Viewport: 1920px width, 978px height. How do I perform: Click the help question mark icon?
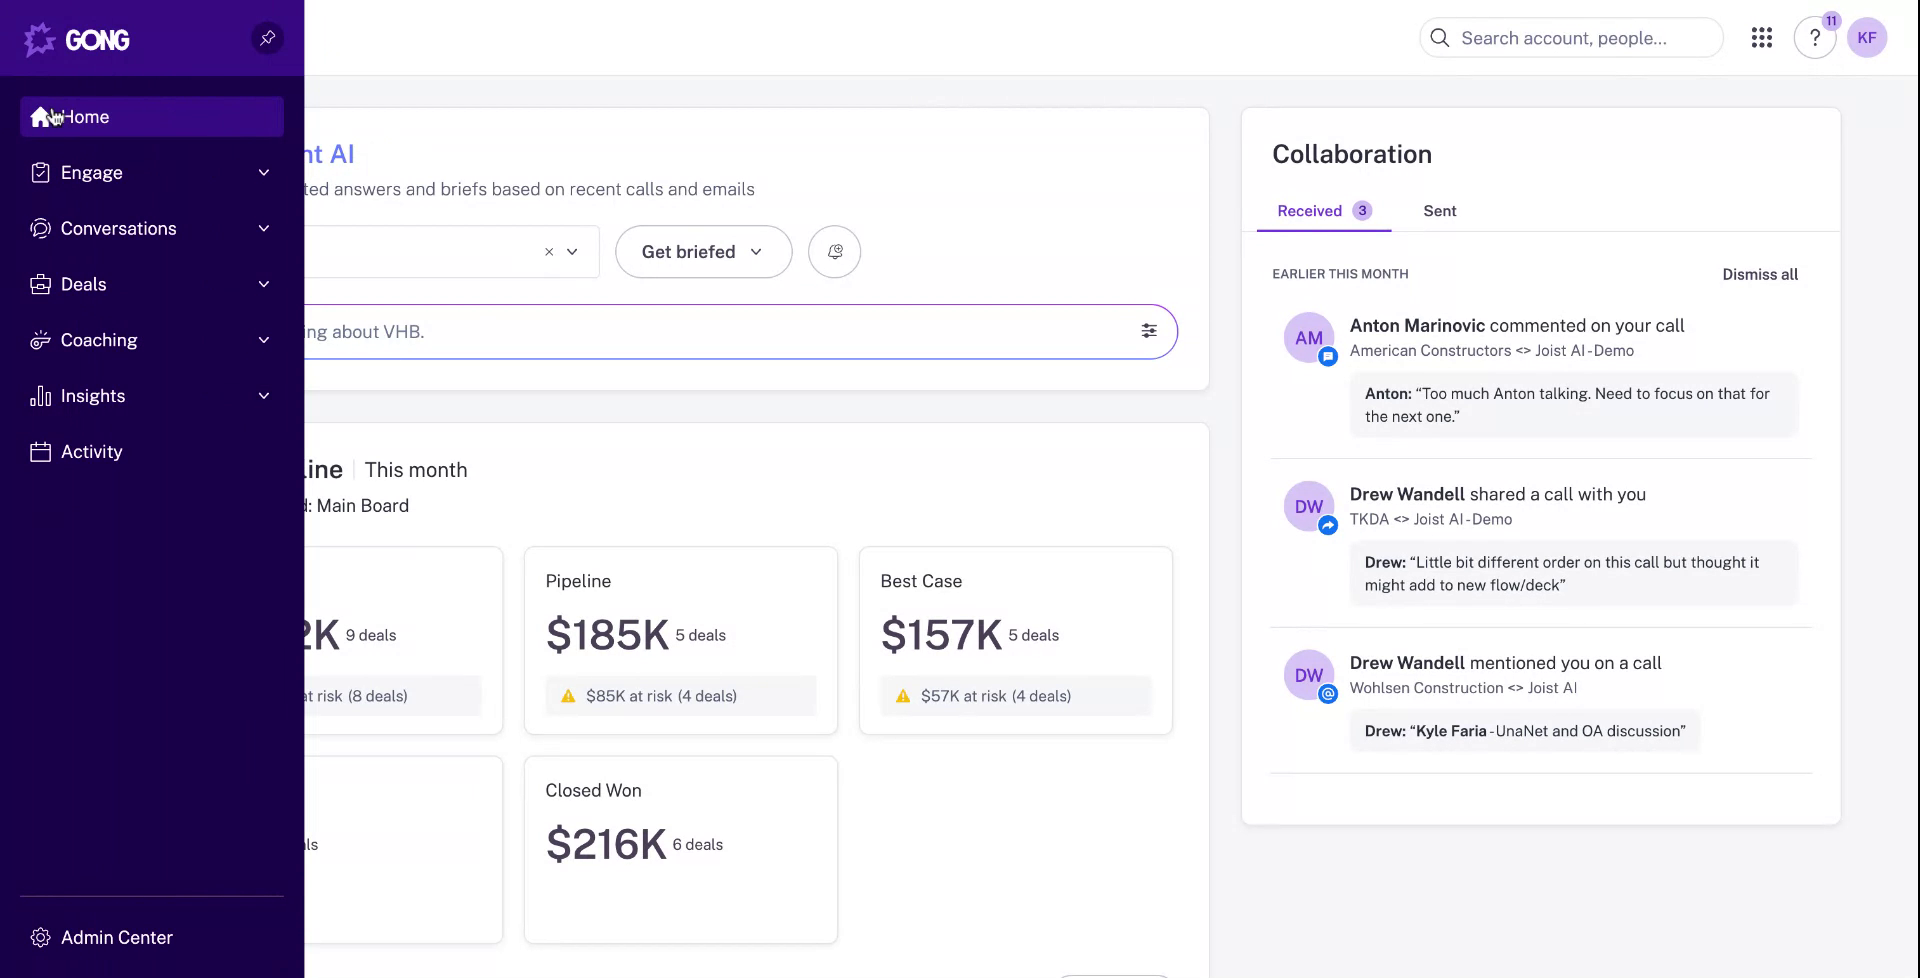click(x=1815, y=37)
